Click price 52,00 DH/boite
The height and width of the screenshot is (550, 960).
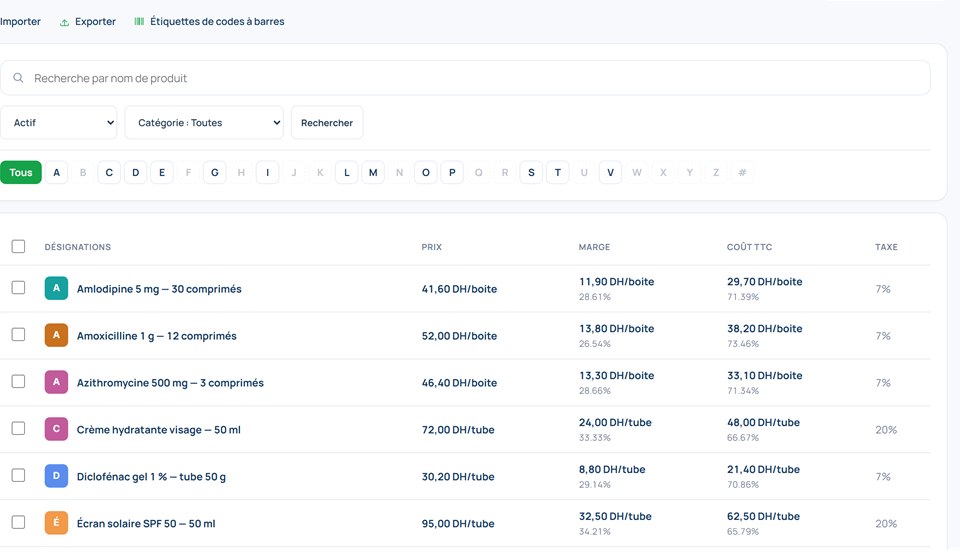[x=459, y=336]
